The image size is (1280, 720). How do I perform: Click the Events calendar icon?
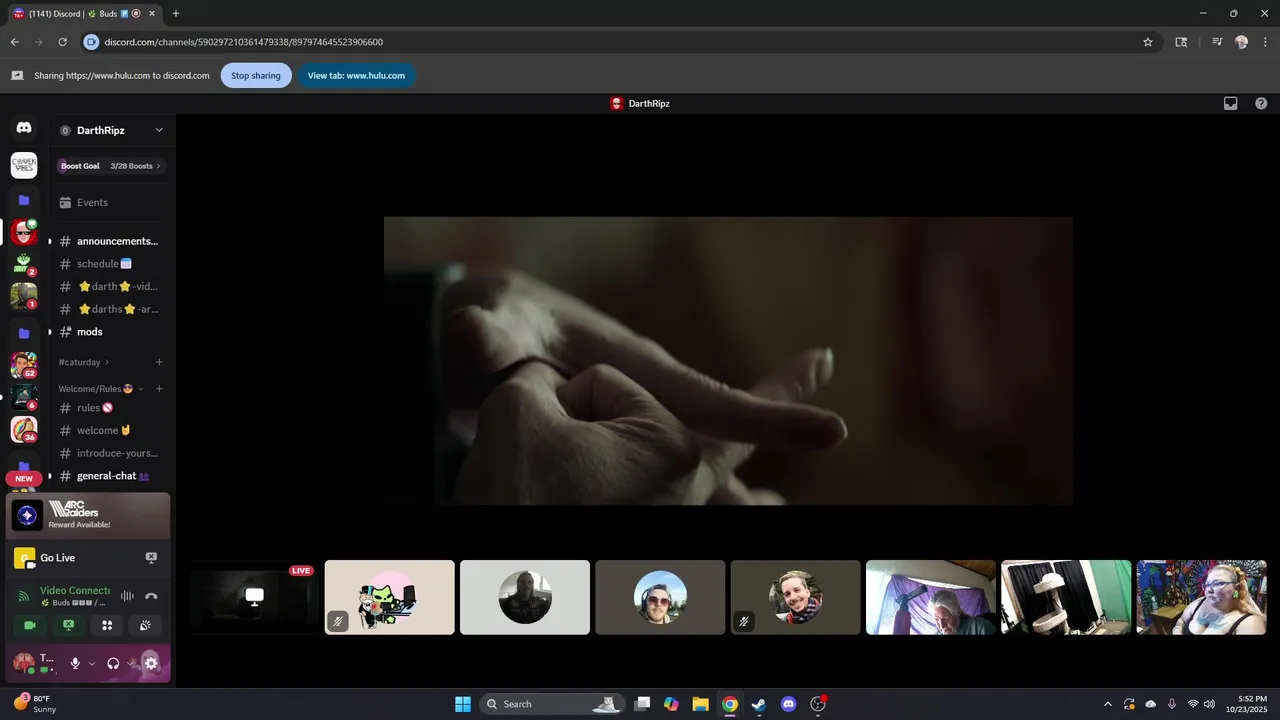(x=65, y=202)
